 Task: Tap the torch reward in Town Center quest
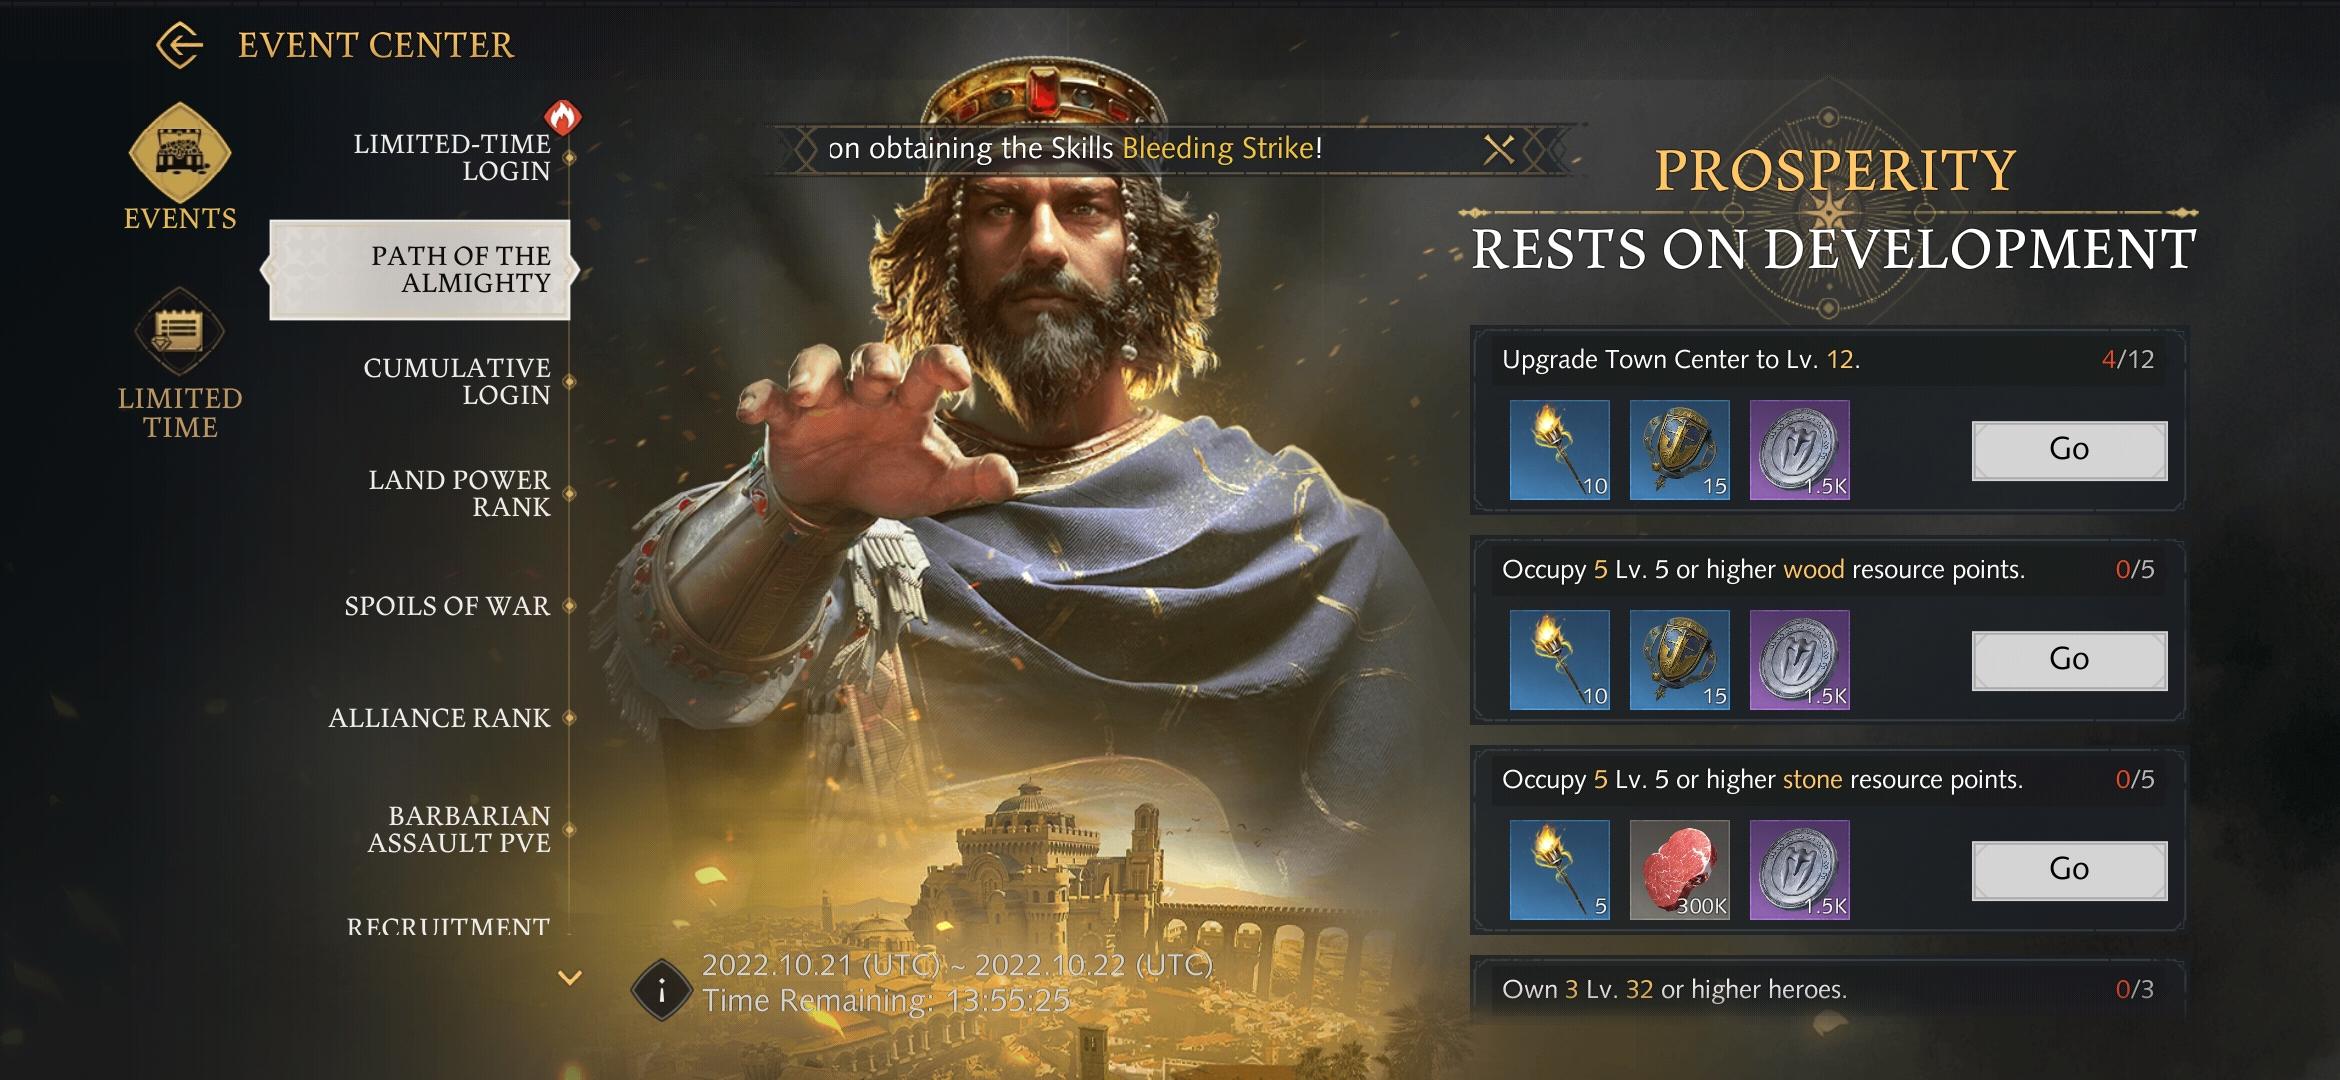pyautogui.click(x=1560, y=450)
